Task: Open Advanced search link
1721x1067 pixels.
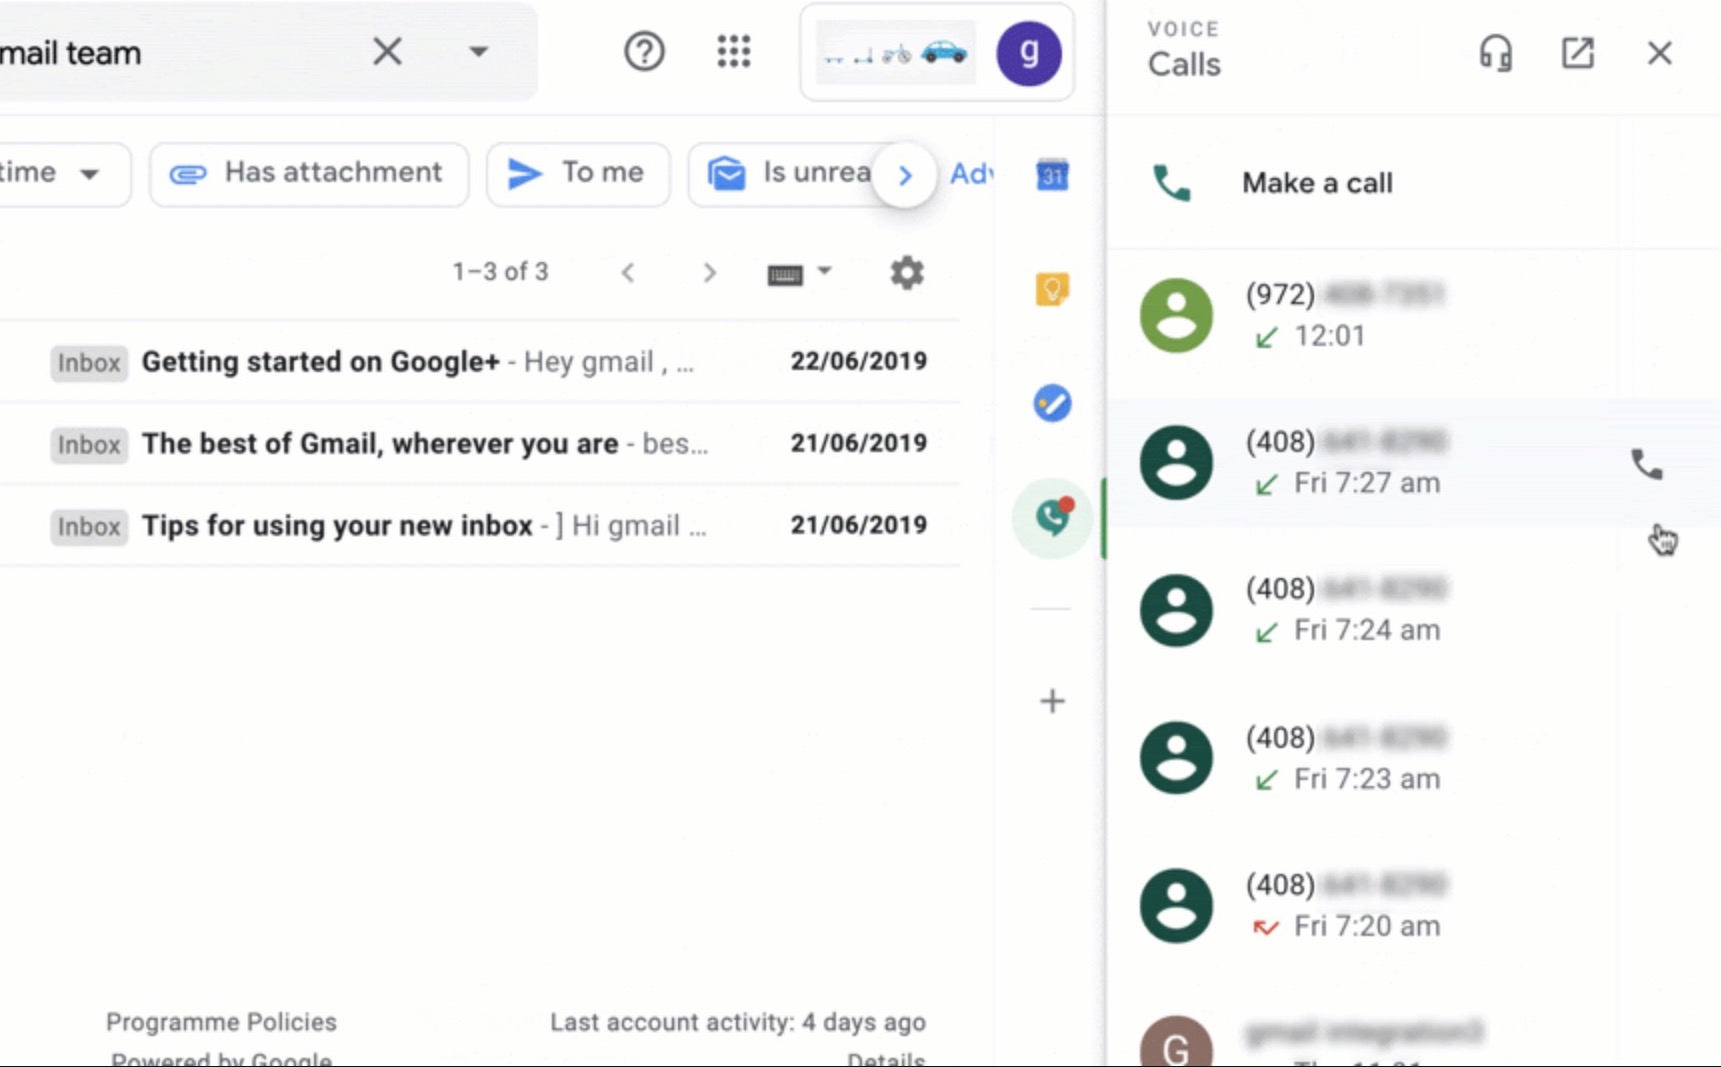Action: [971, 174]
